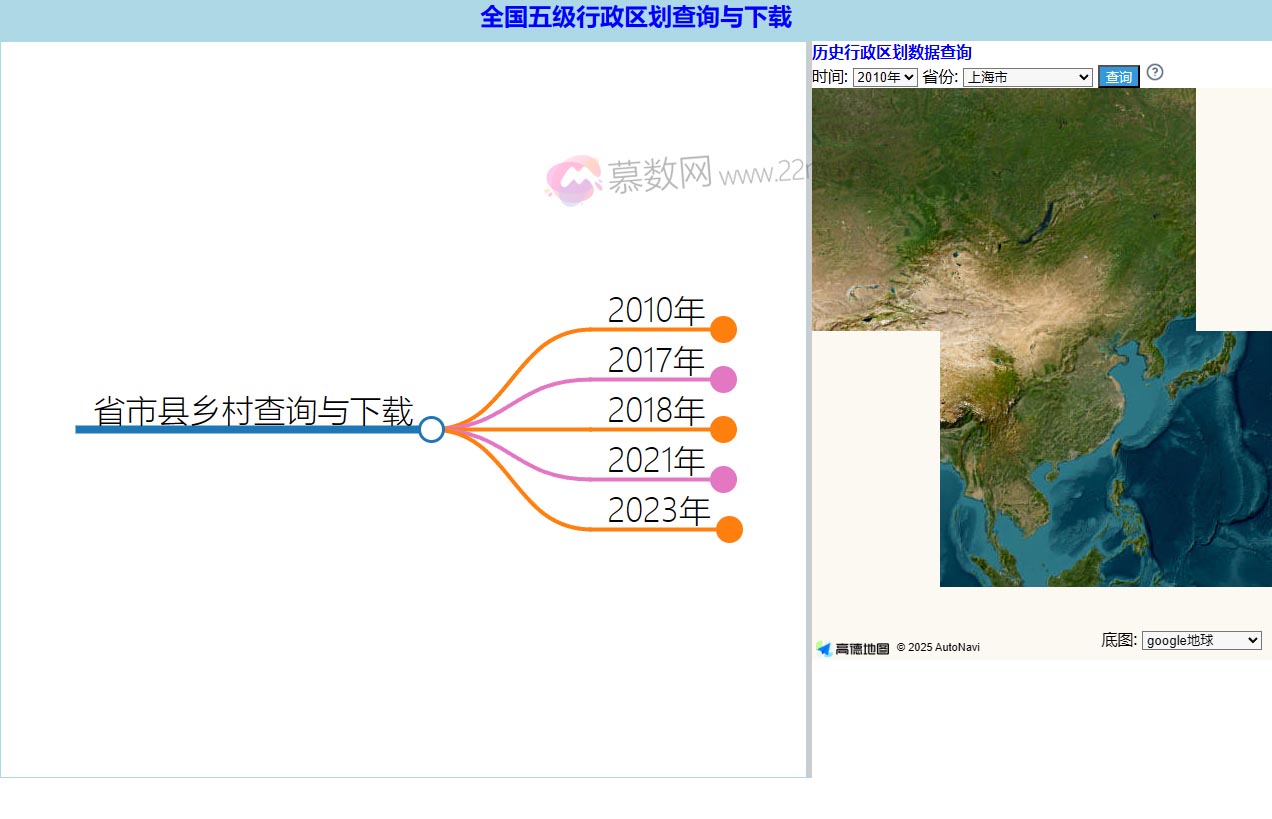The height and width of the screenshot is (819, 1272).
Task: Click the circular help question mark icon
Action: click(1155, 73)
